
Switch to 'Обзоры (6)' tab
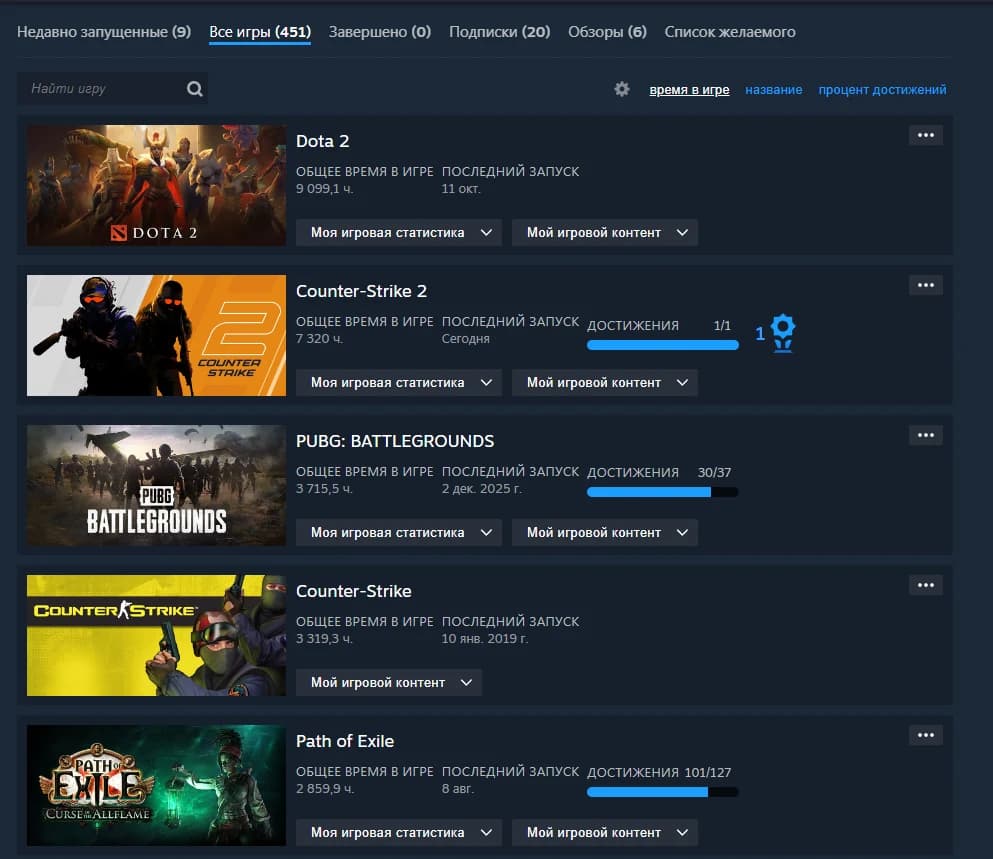607,32
